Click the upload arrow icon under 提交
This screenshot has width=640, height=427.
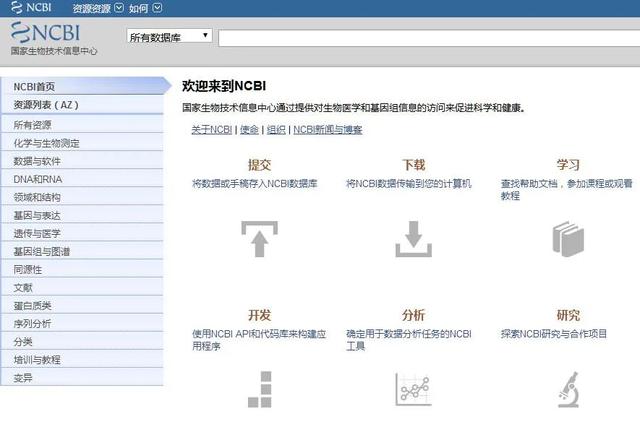click(x=259, y=239)
